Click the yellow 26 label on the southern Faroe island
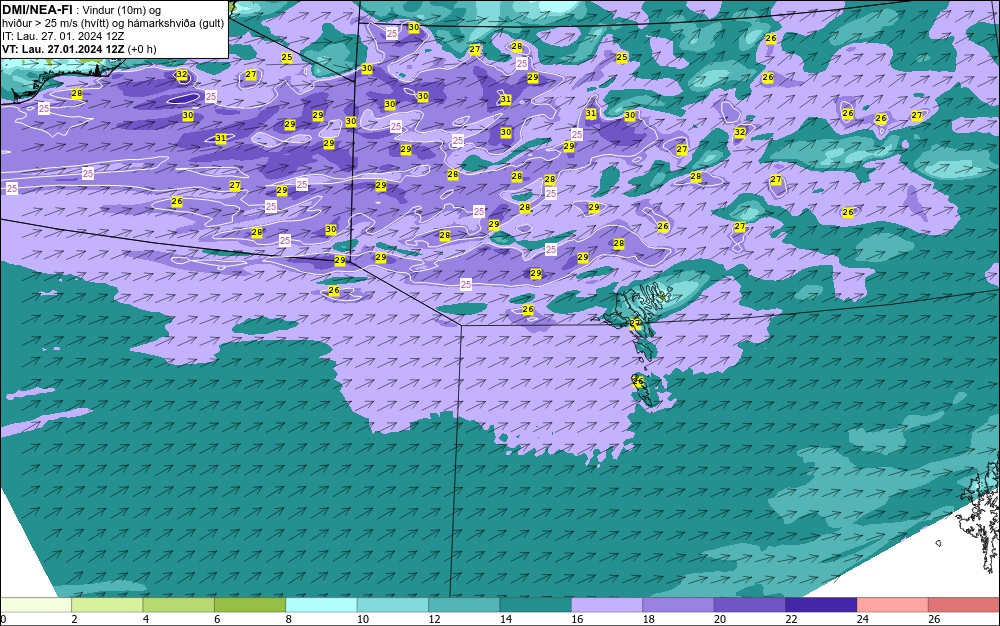The image size is (1000, 626). pos(638,381)
